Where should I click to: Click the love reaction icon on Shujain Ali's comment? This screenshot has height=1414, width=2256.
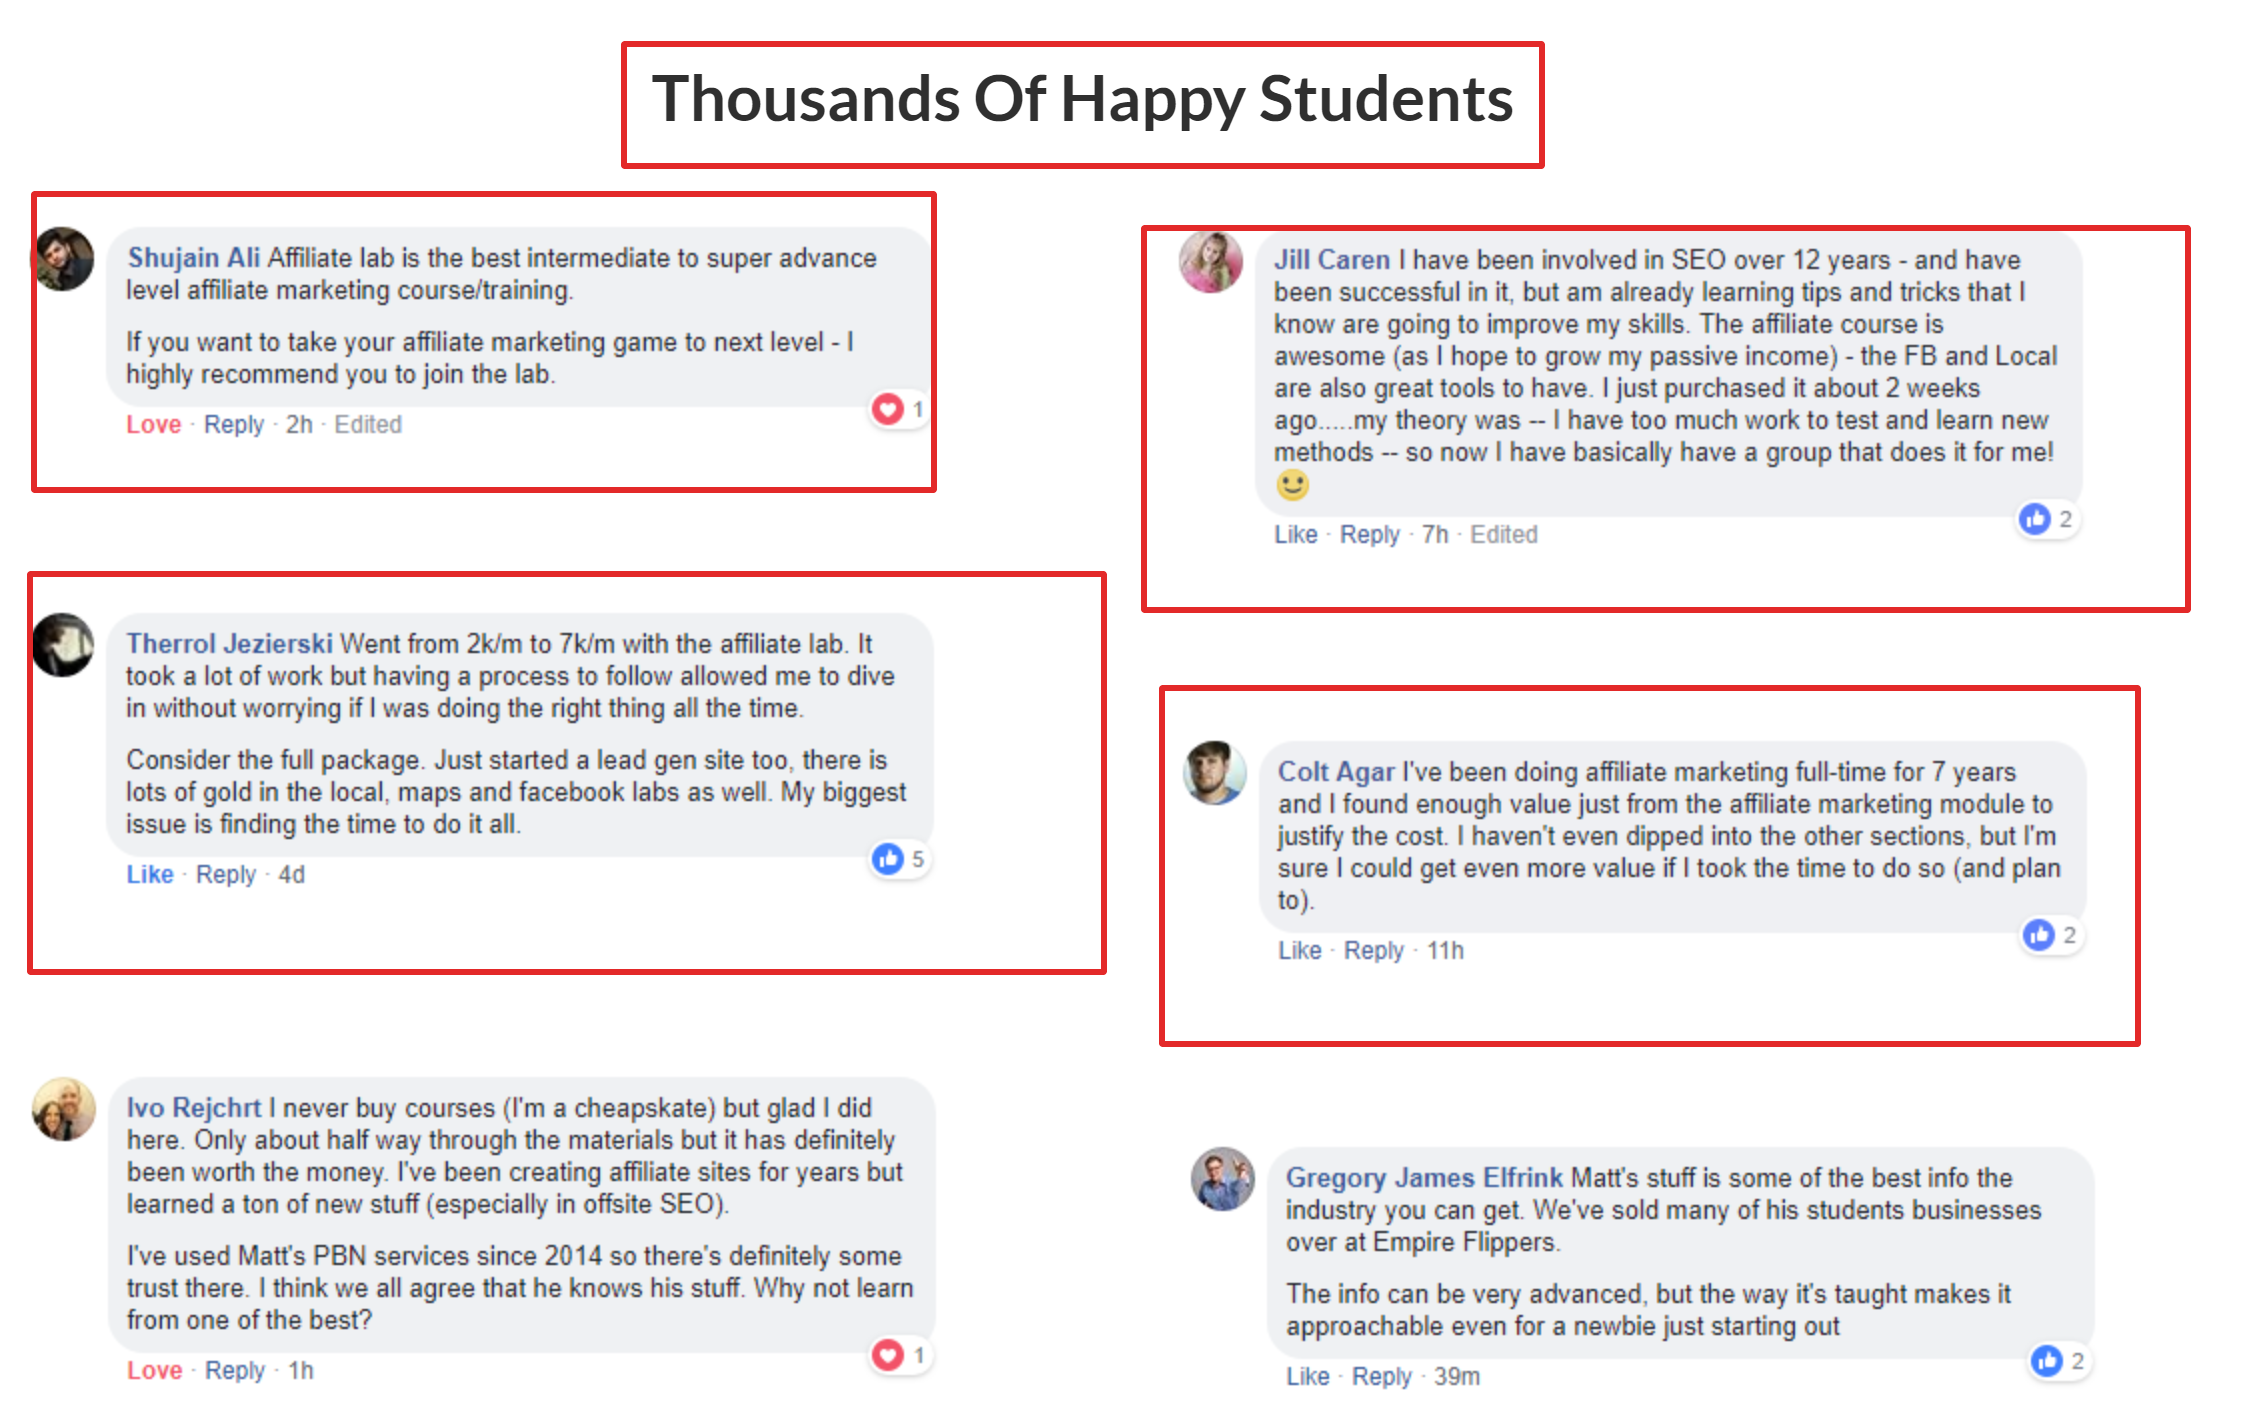pos(887,409)
